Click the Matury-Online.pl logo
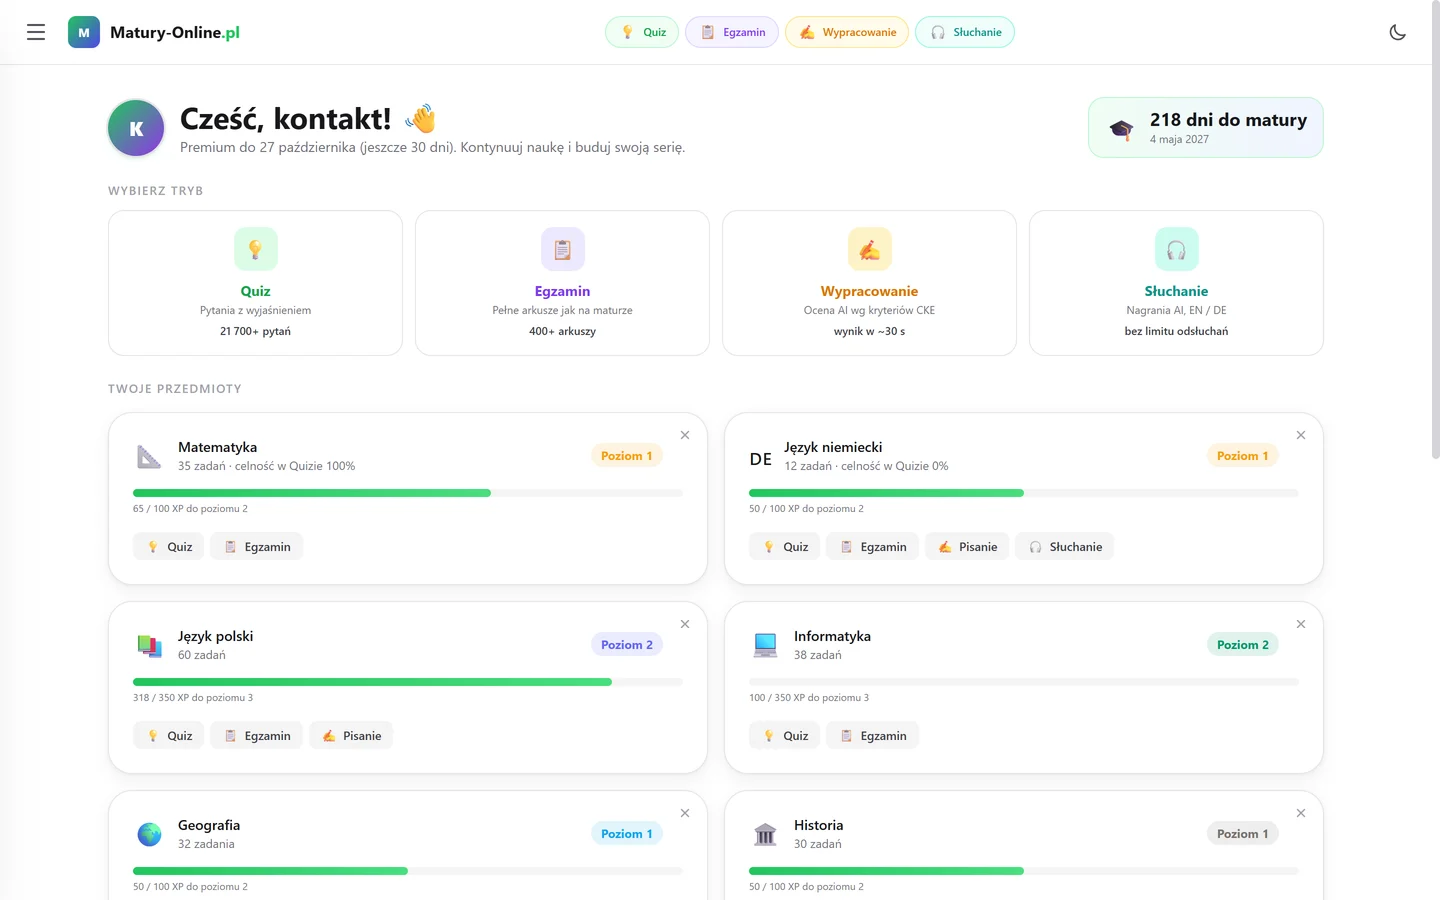The image size is (1440, 900). (154, 32)
